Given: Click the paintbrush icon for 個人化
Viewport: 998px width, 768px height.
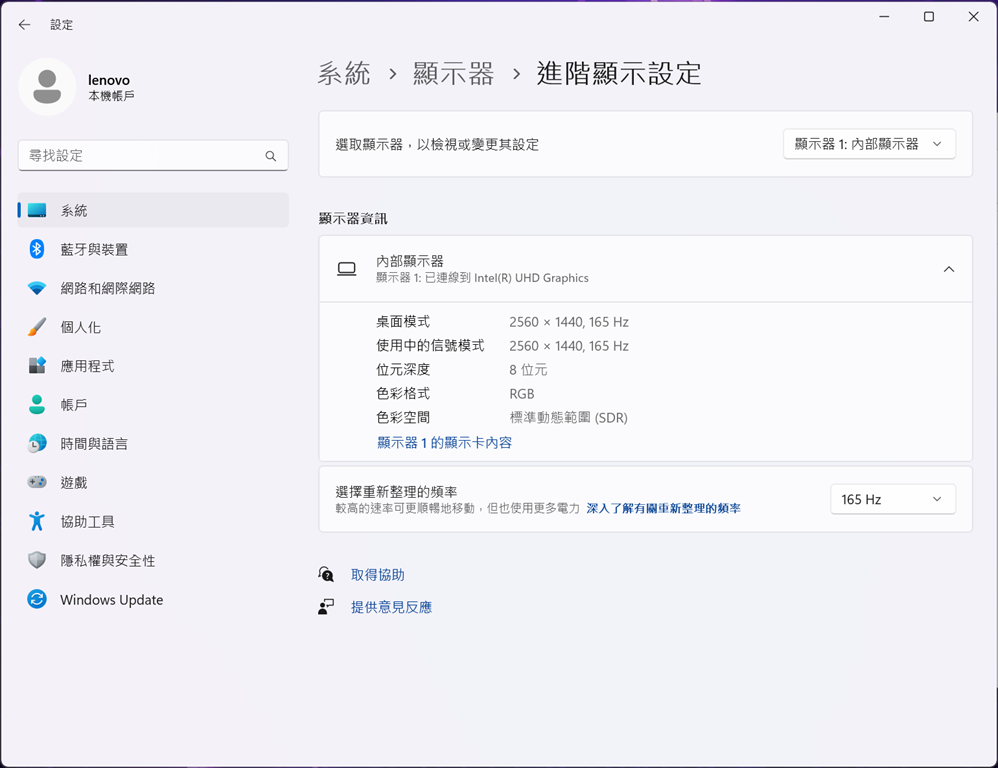Looking at the screenshot, I should point(37,327).
